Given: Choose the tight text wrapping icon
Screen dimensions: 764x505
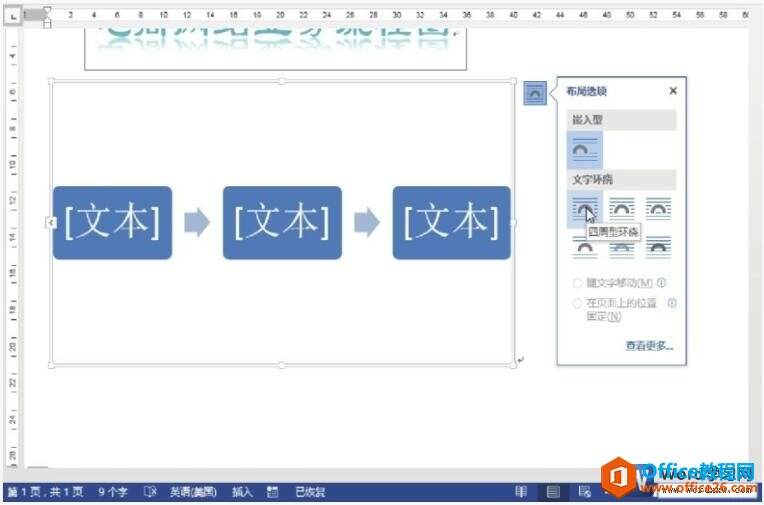Looking at the screenshot, I should coord(622,208).
